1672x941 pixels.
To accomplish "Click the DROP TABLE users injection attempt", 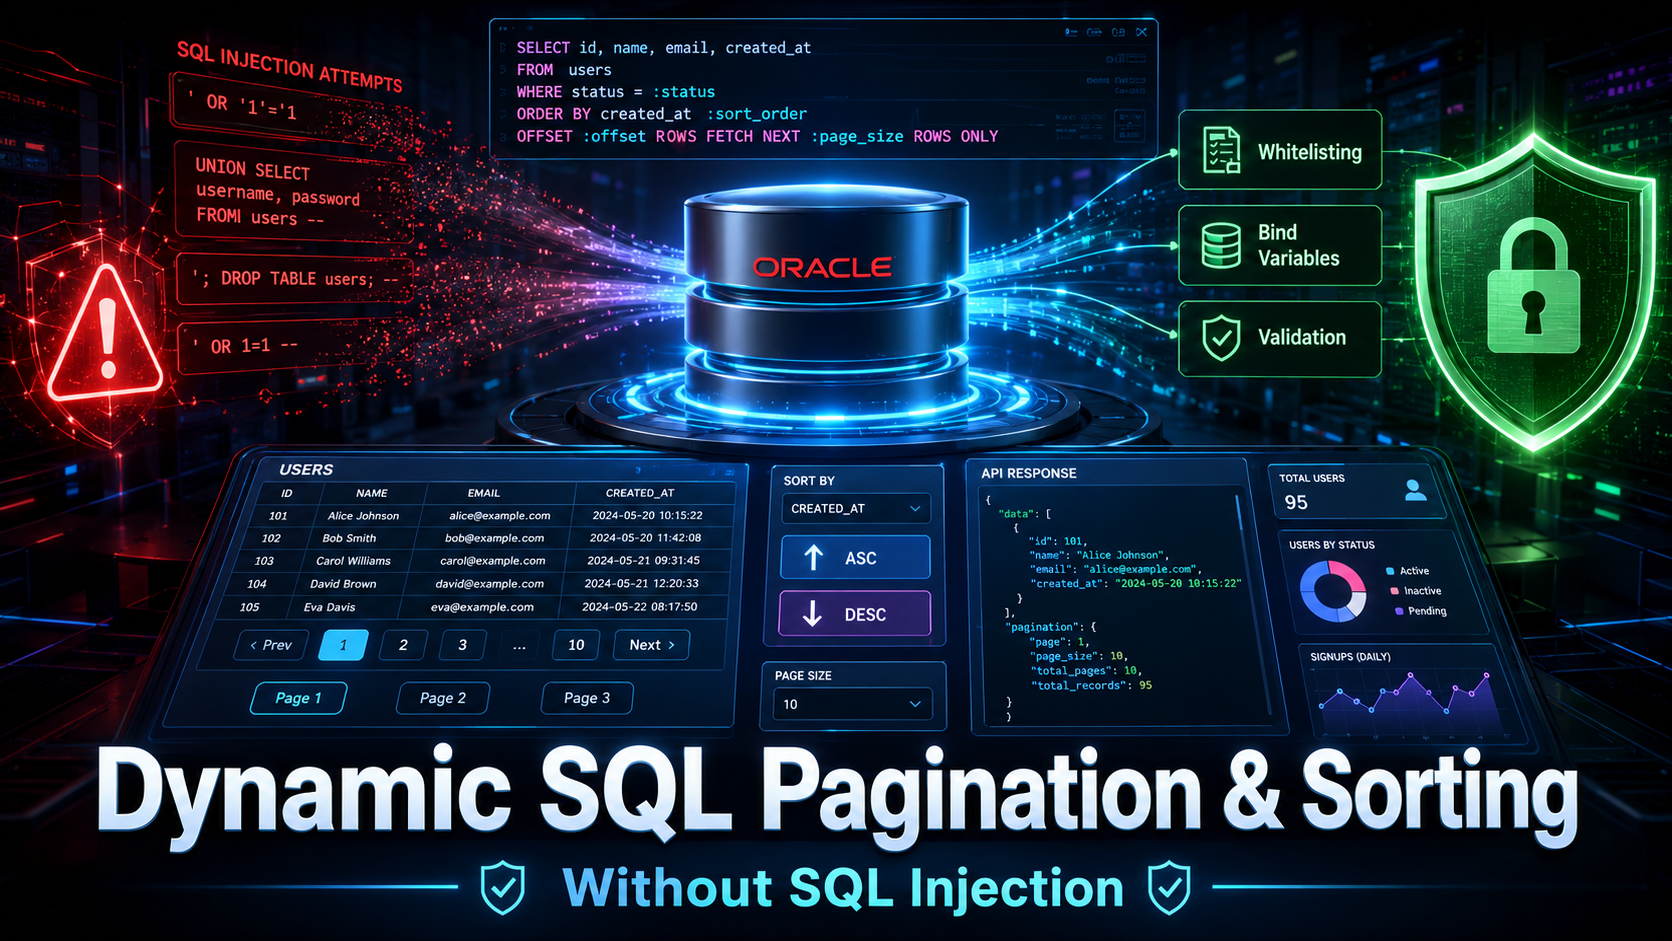I will [x=295, y=279].
